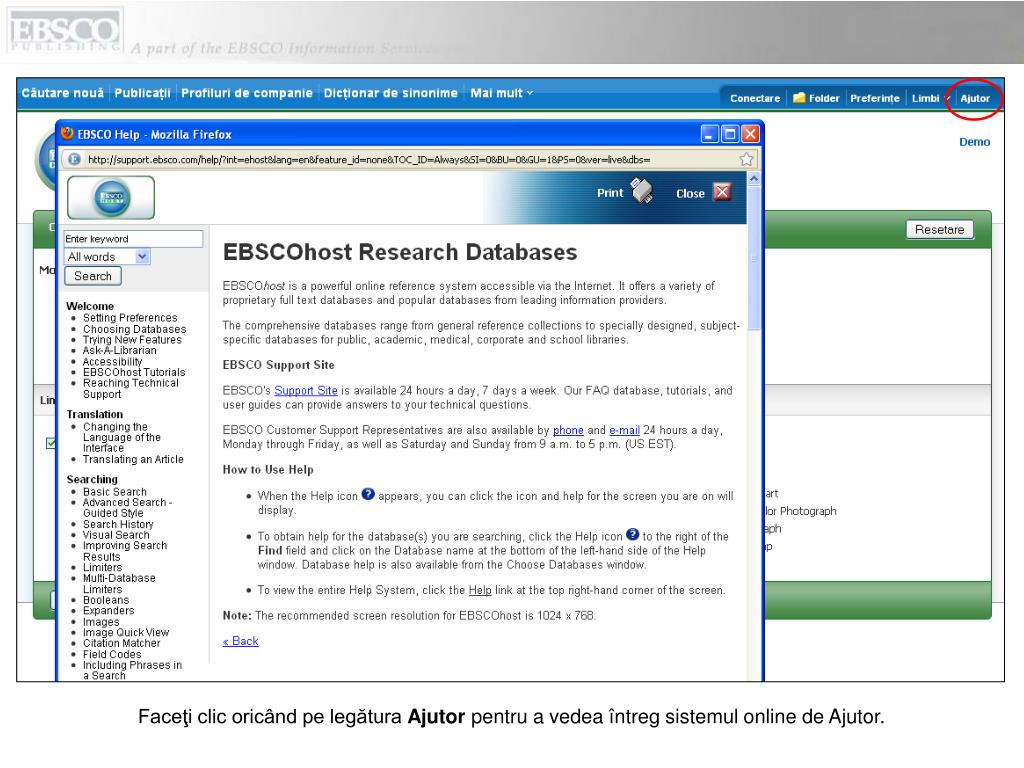Click the "Welcome" section heading in sidebar

click(x=90, y=306)
